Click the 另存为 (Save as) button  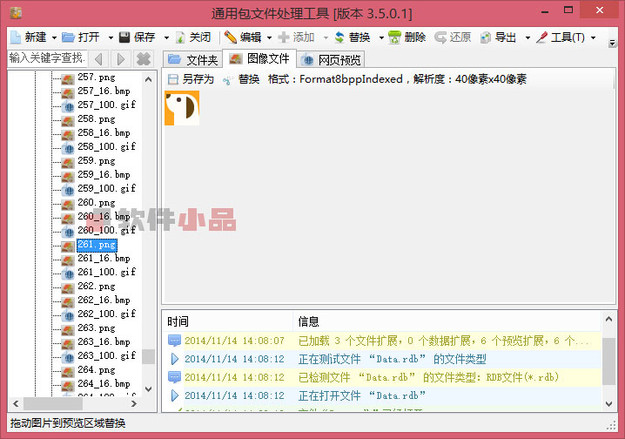click(191, 79)
